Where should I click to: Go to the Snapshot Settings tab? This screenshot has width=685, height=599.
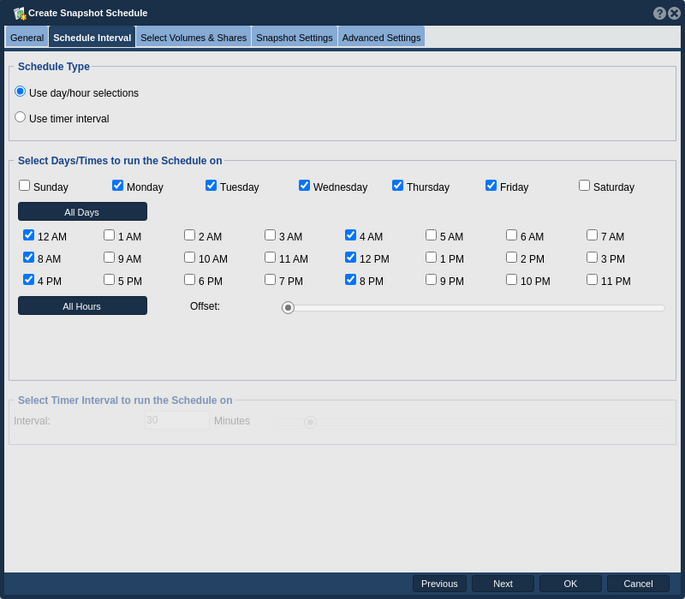(x=294, y=38)
